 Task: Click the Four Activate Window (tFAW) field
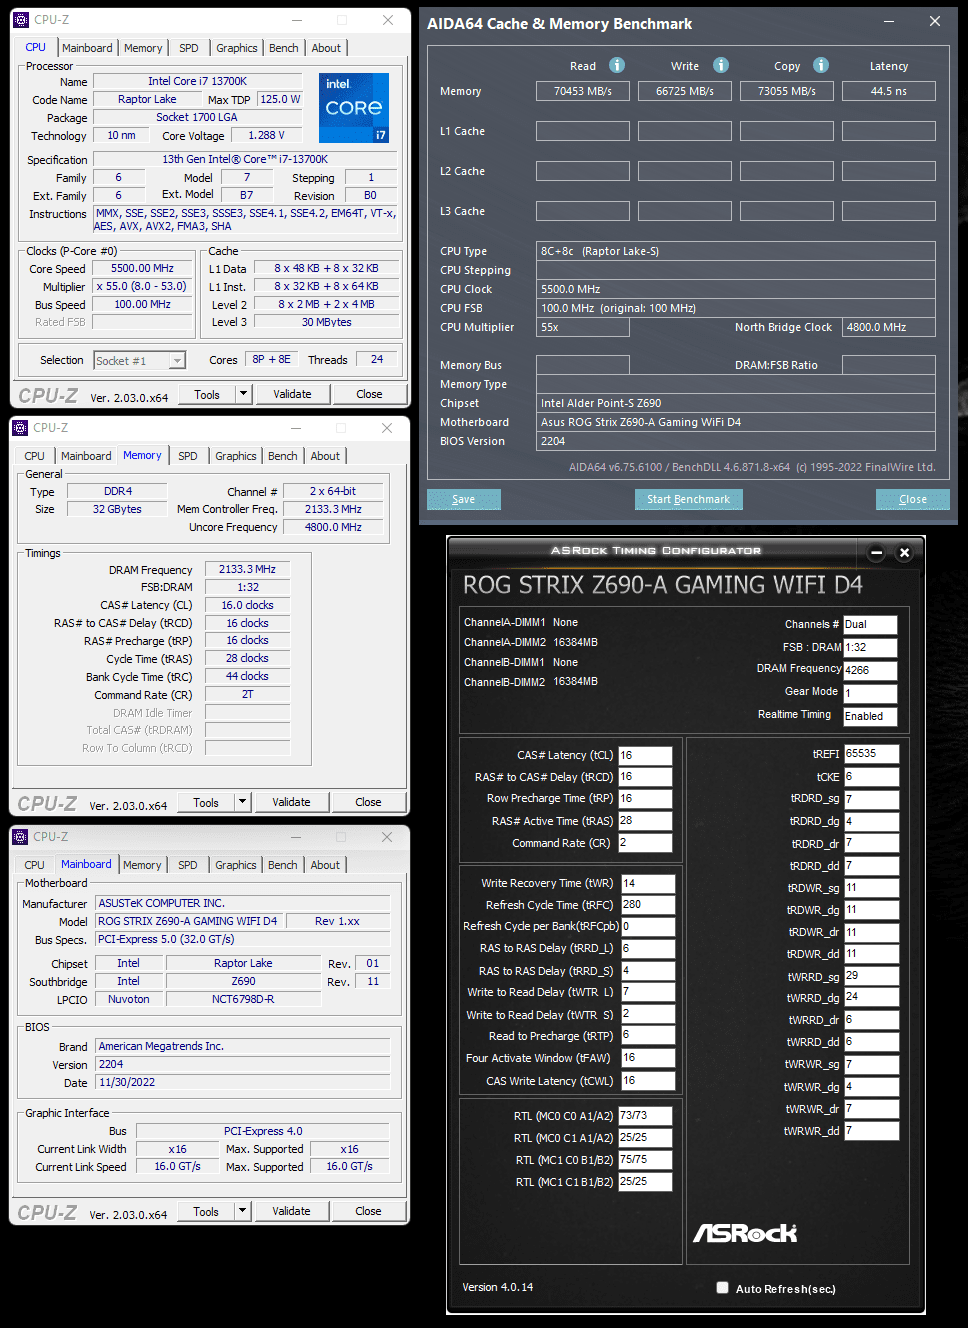tap(648, 1057)
